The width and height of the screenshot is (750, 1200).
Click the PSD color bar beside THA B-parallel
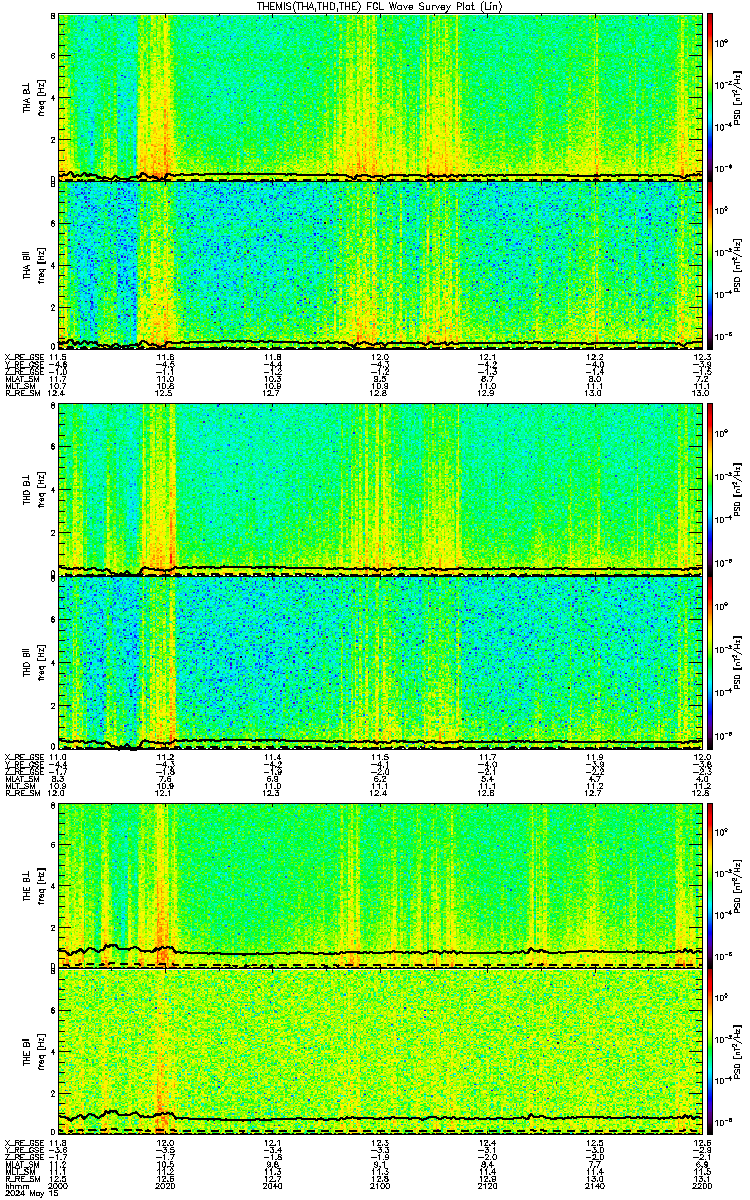tap(710, 266)
